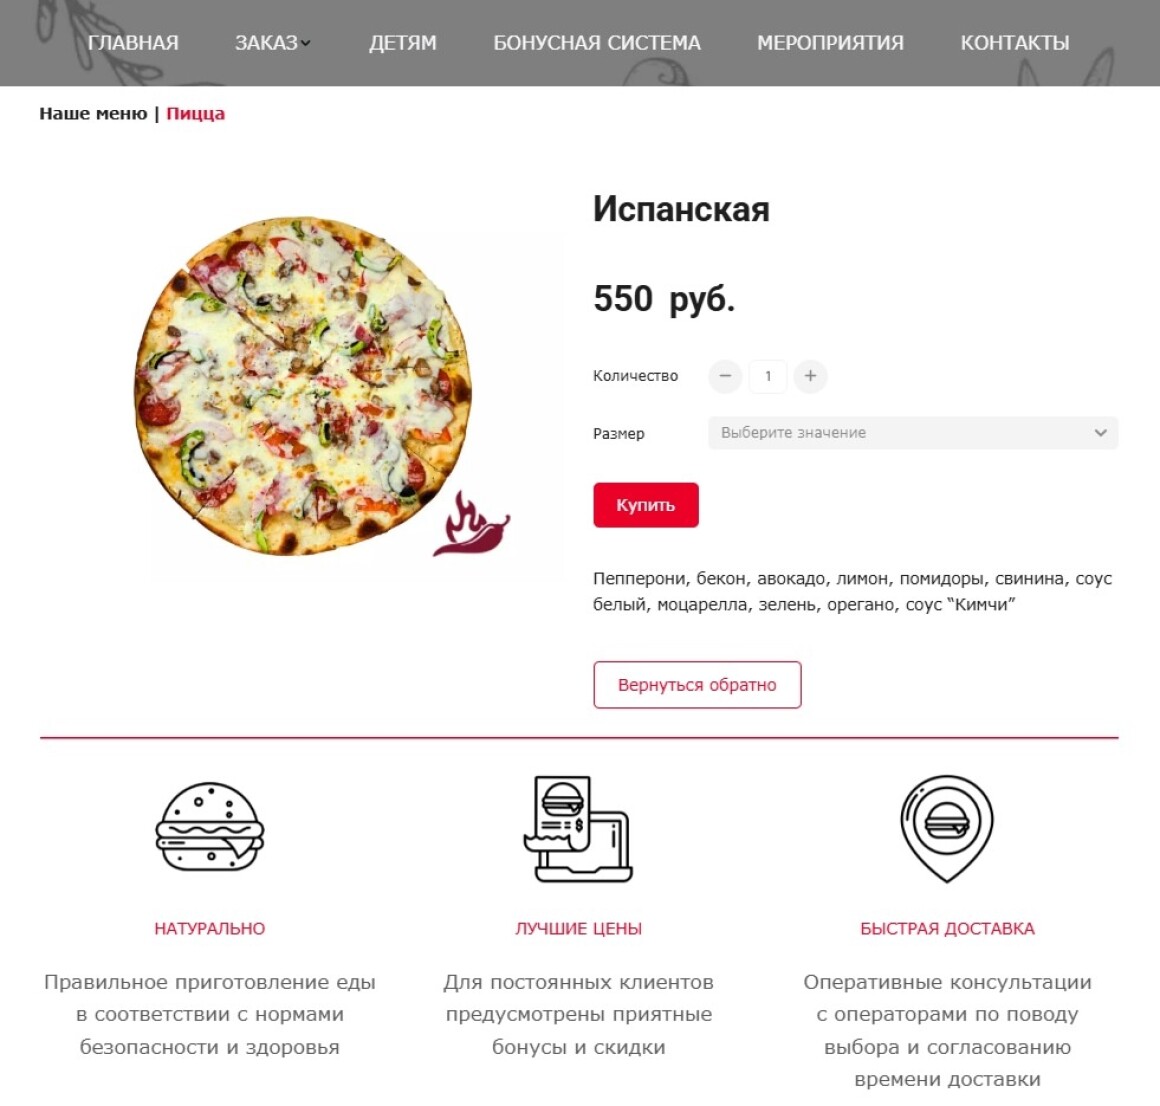1160x1106 pixels.
Task: Click the quantity input field
Action: click(768, 376)
